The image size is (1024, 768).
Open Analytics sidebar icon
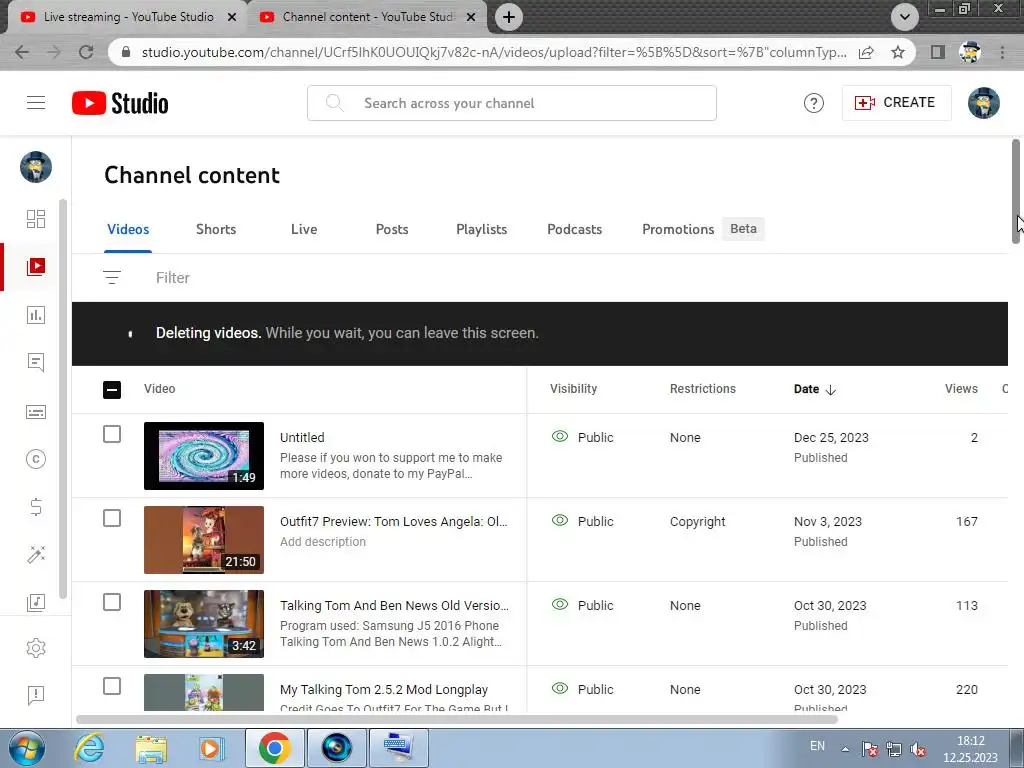(x=36, y=315)
